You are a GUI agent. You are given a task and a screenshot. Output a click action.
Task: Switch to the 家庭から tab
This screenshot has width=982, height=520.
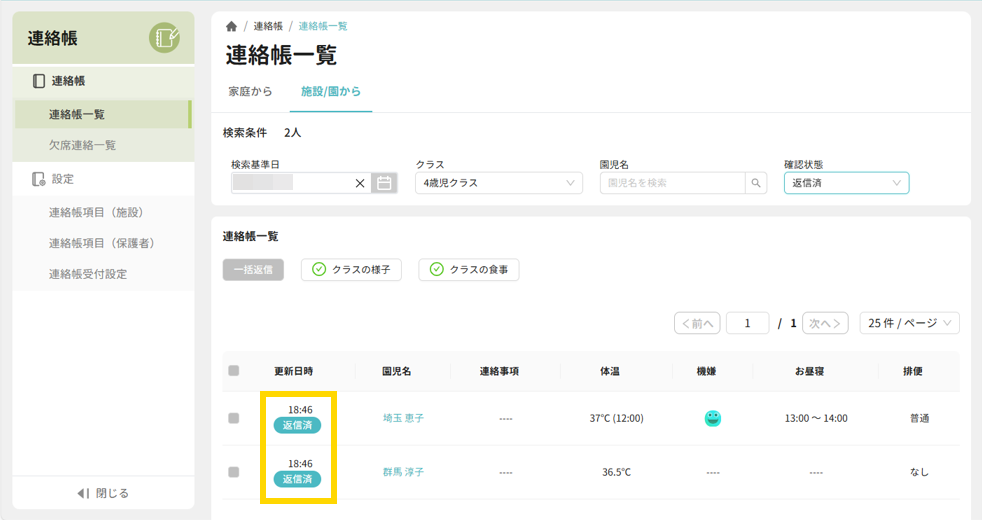click(250, 92)
